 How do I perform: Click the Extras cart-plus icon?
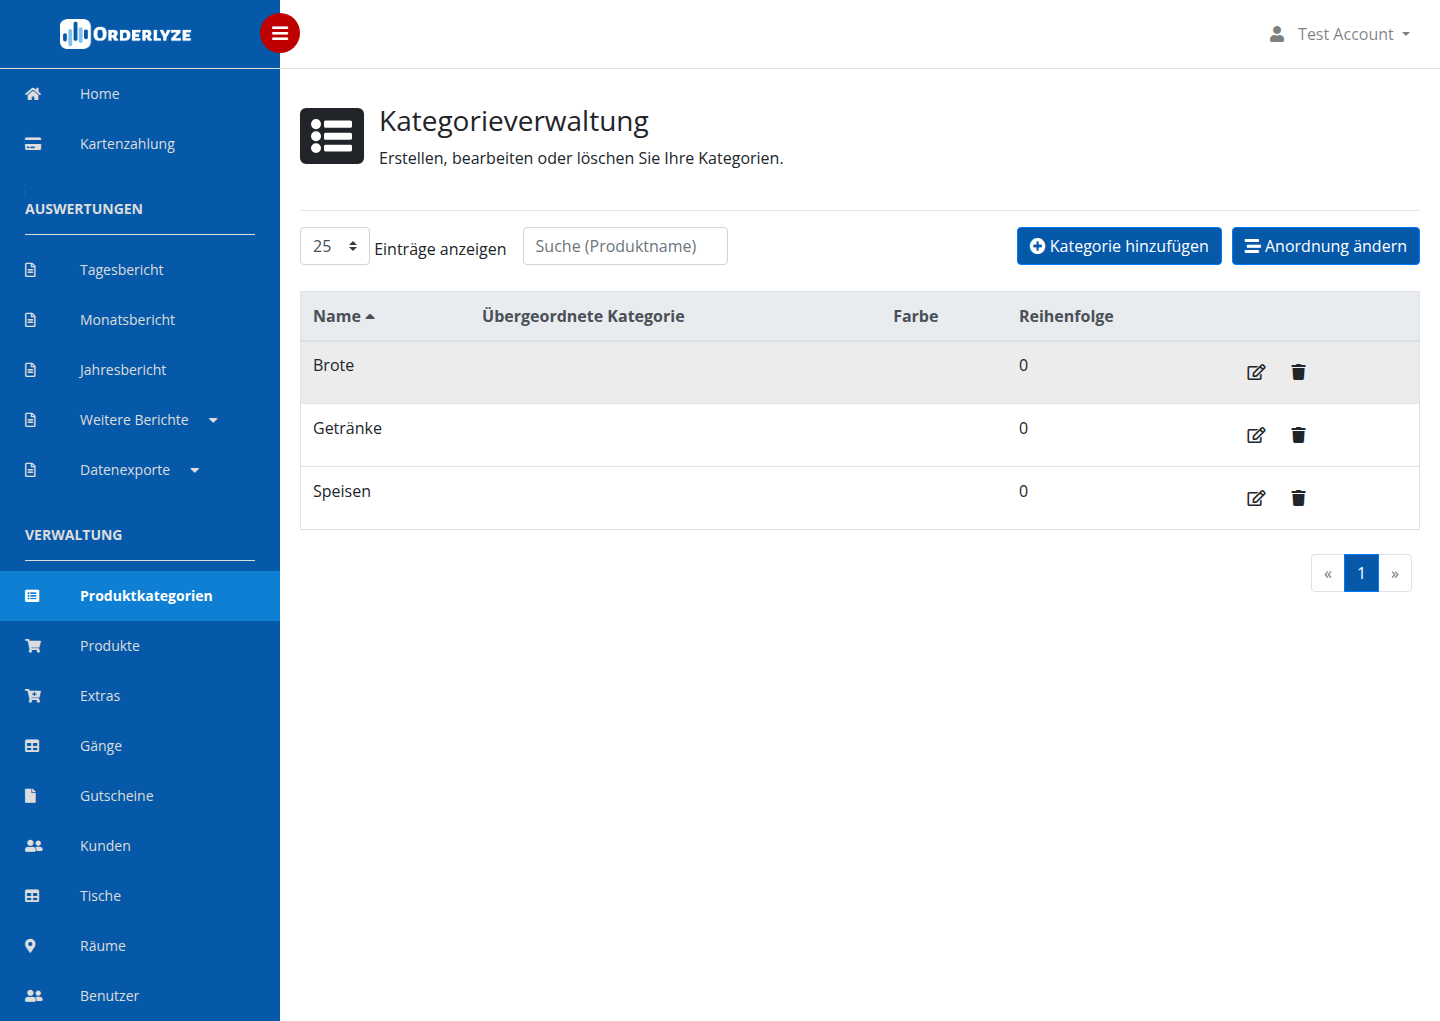tap(33, 696)
